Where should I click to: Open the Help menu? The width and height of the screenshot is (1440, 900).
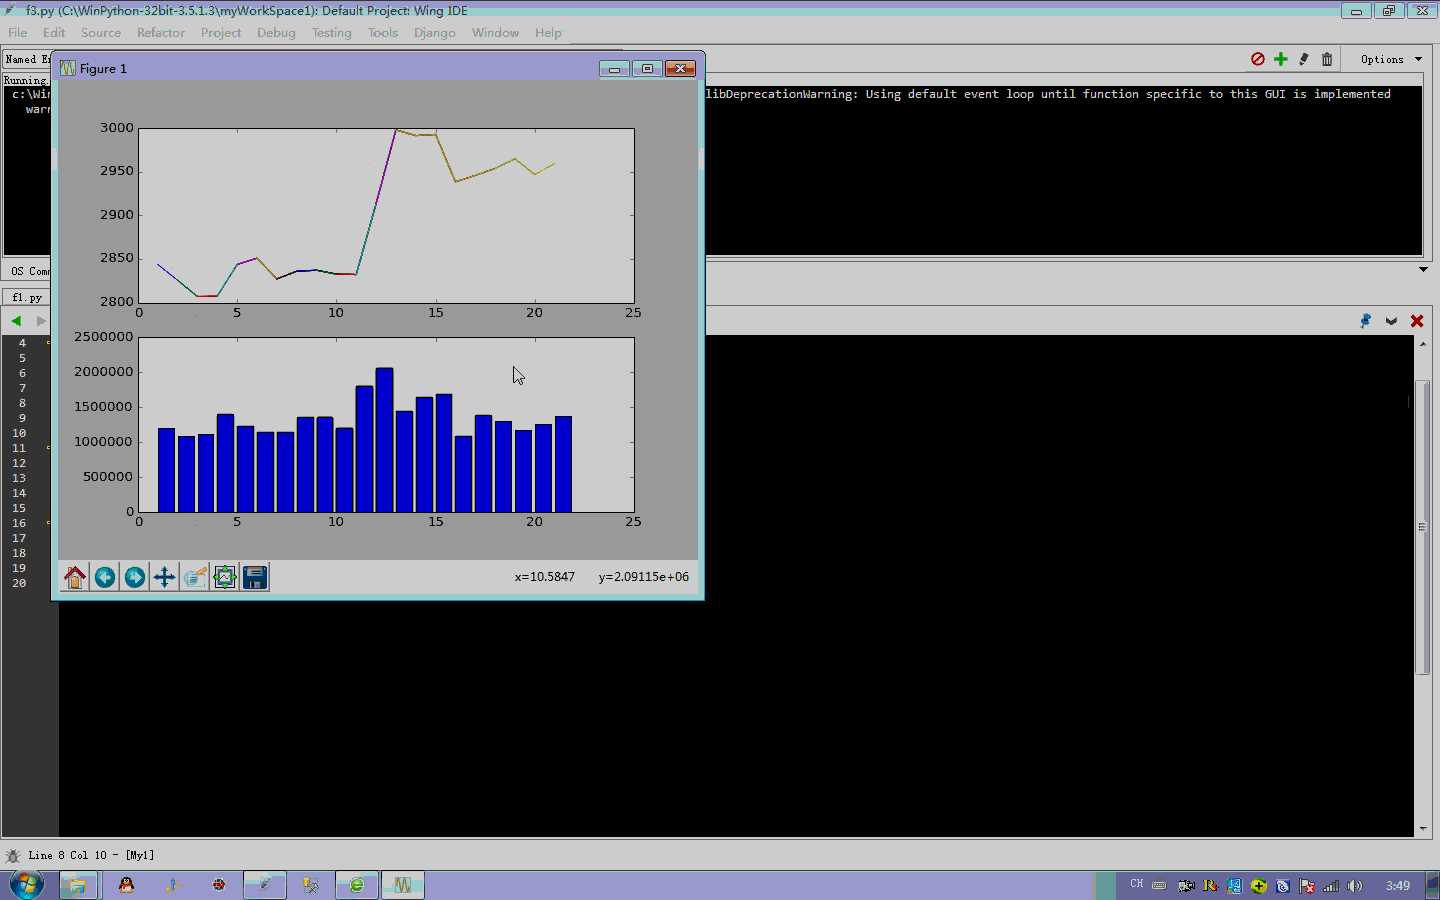pyautogui.click(x=548, y=33)
